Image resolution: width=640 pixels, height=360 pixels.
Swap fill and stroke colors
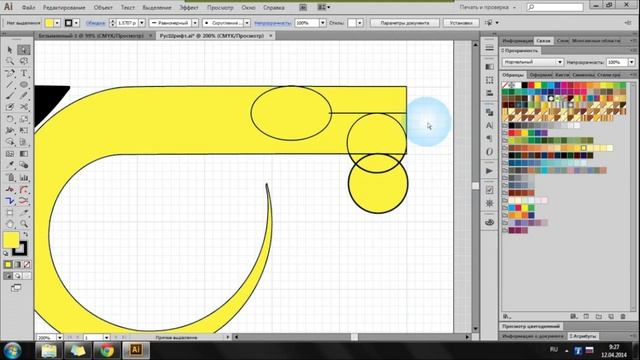pyautogui.click(x=26, y=234)
